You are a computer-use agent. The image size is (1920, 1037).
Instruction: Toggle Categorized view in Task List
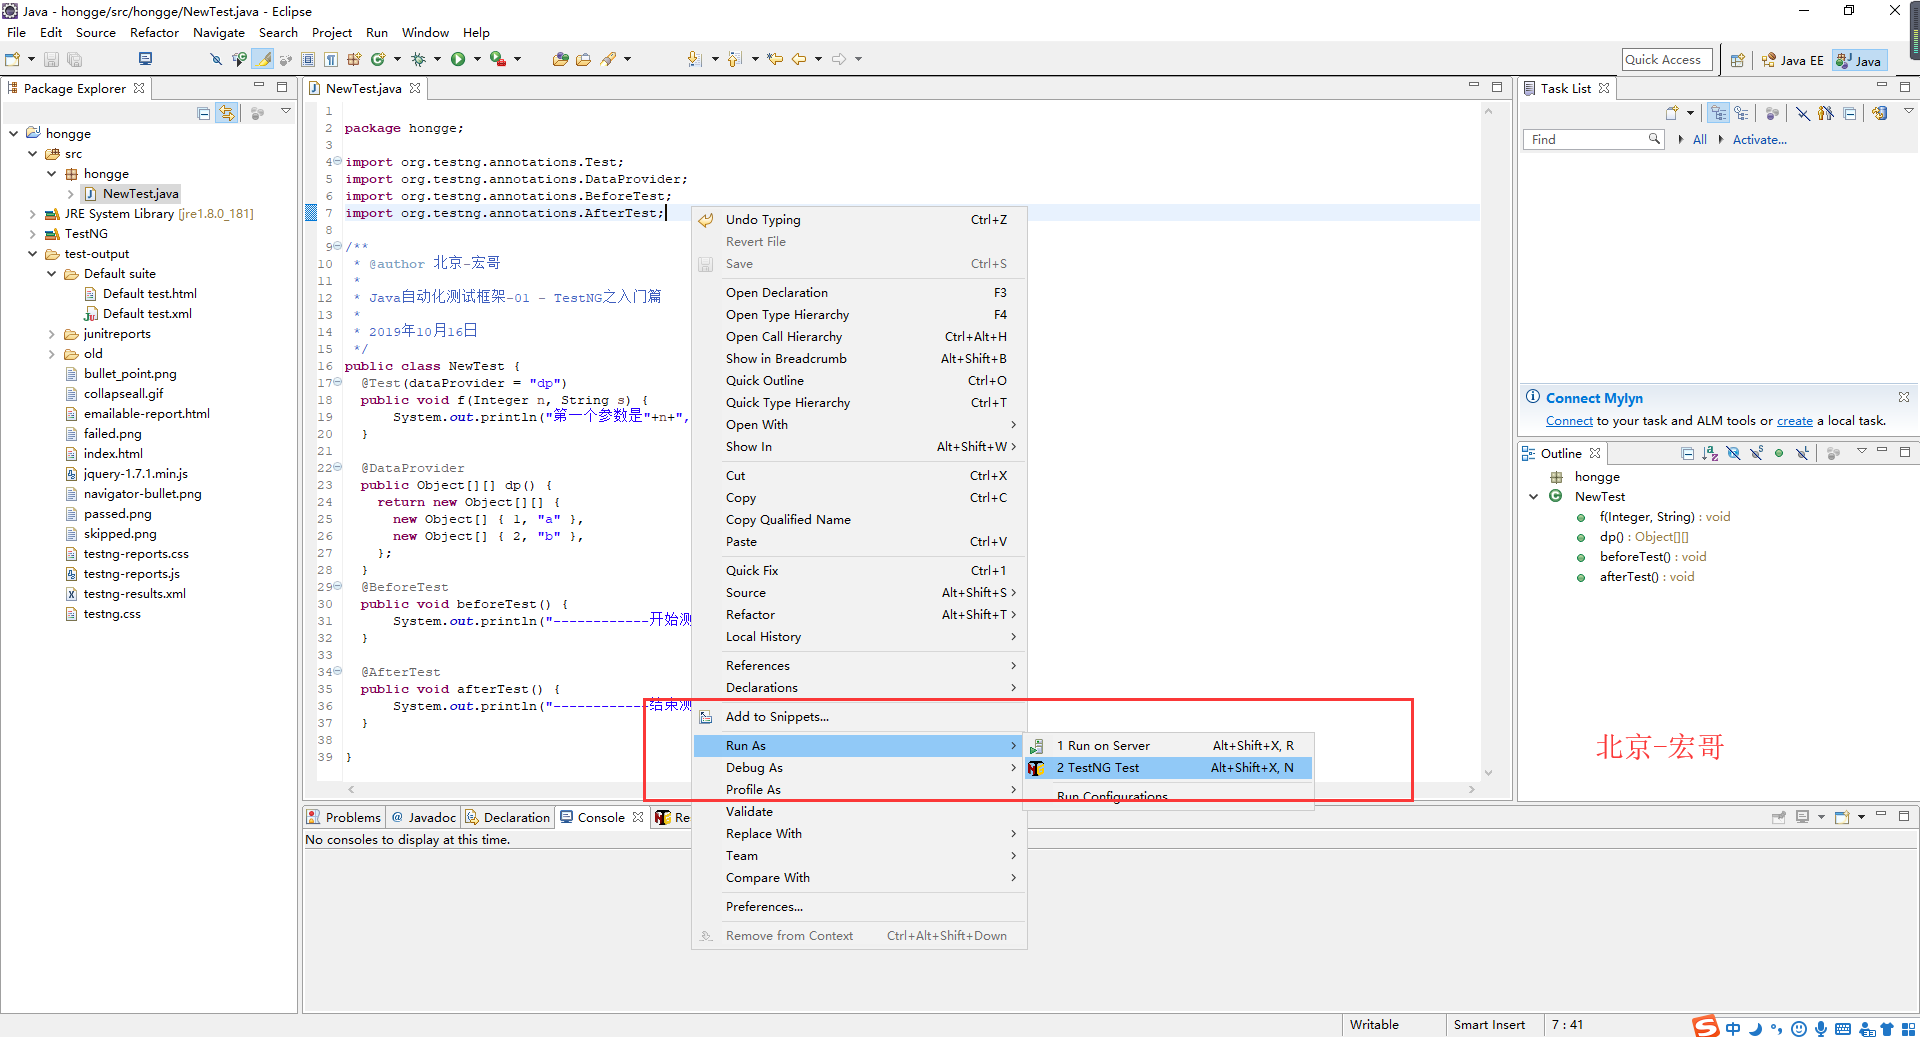tap(1718, 113)
